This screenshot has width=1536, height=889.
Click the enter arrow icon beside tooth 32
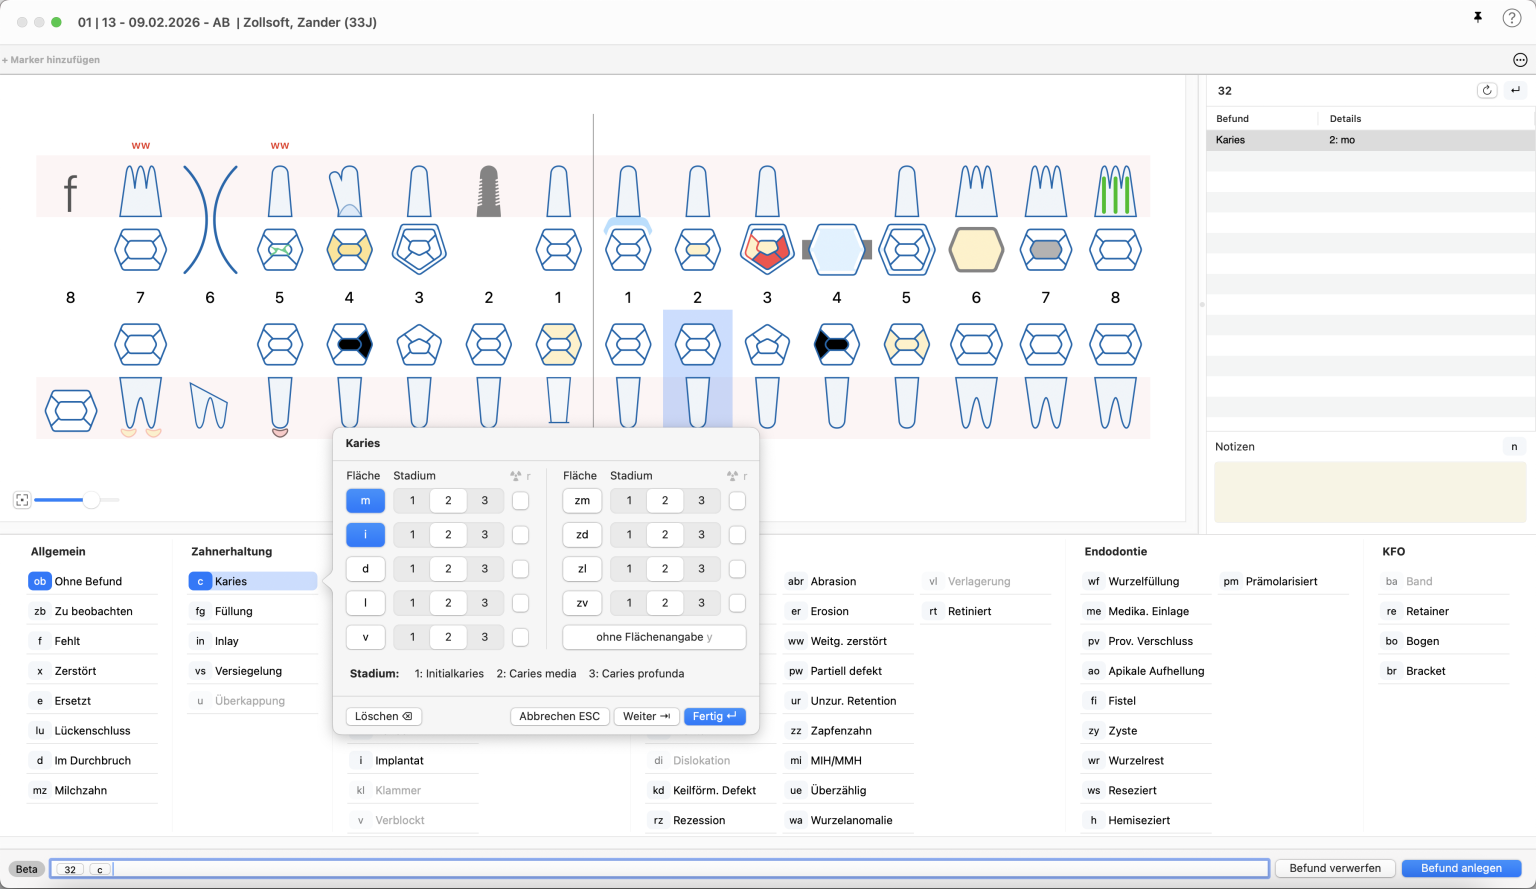pyautogui.click(x=1516, y=90)
